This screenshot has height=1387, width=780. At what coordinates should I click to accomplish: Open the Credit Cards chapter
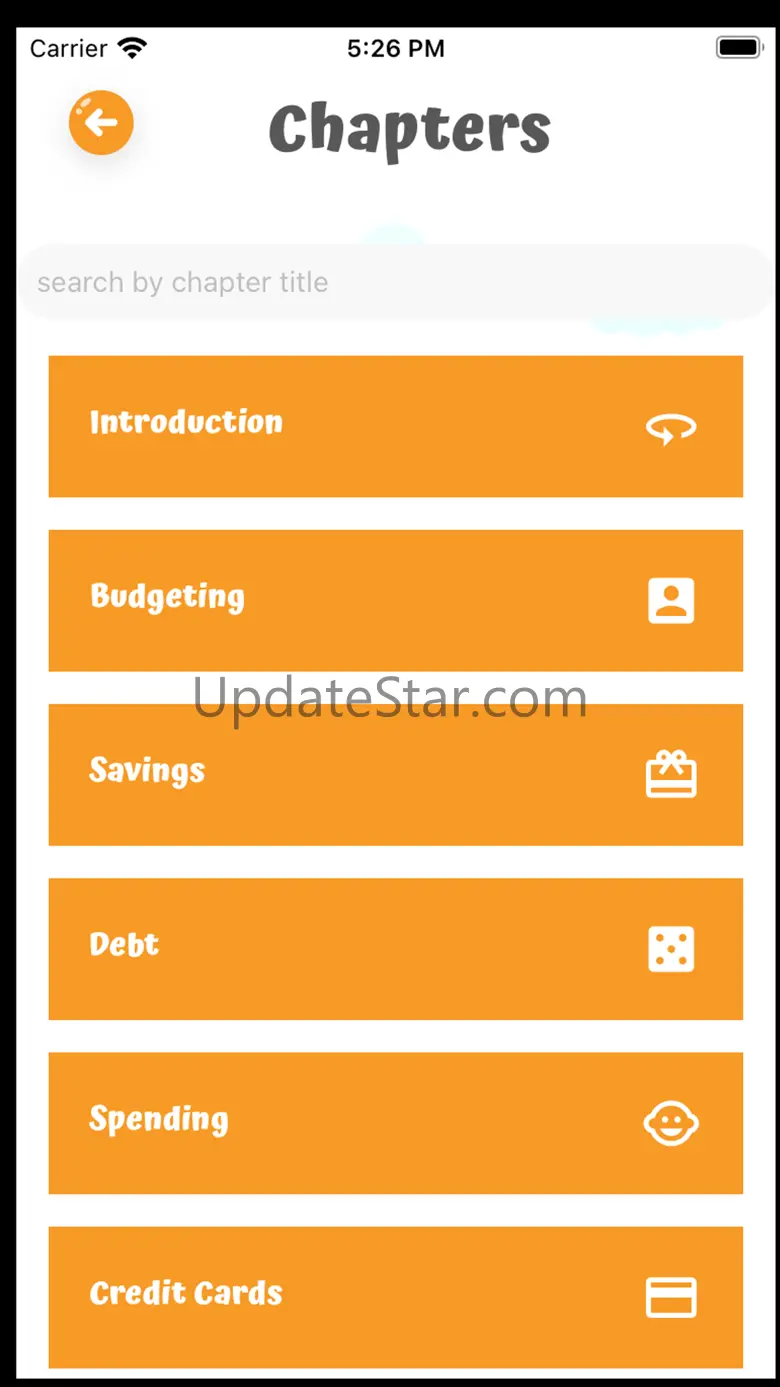[396, 1296]
